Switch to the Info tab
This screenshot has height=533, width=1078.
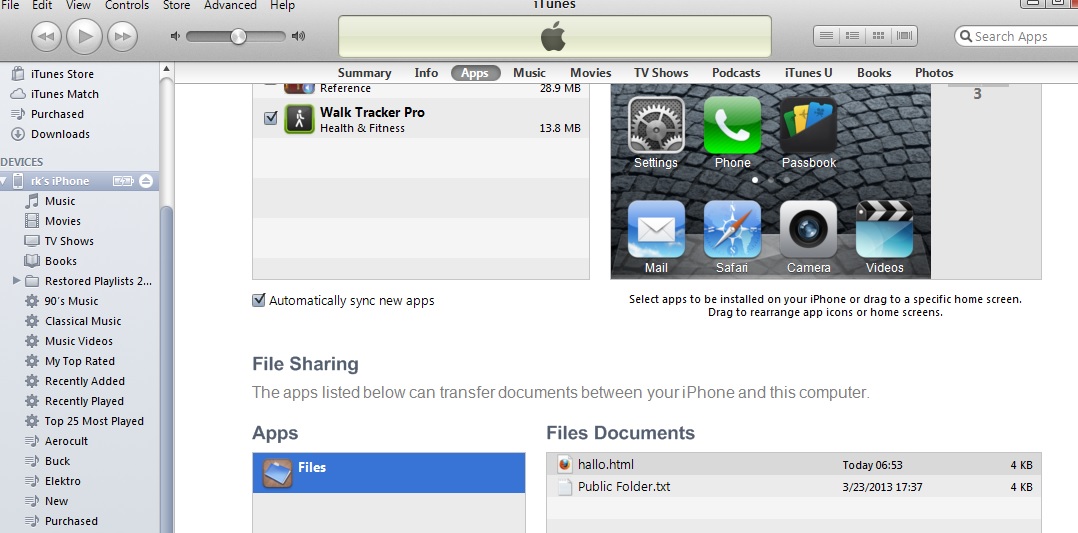coord(426,73)
